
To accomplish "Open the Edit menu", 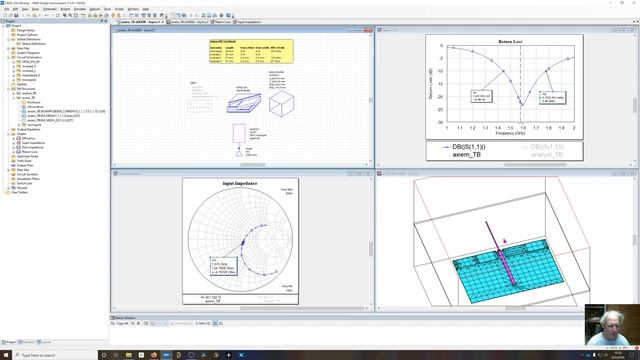I will 16,9.
